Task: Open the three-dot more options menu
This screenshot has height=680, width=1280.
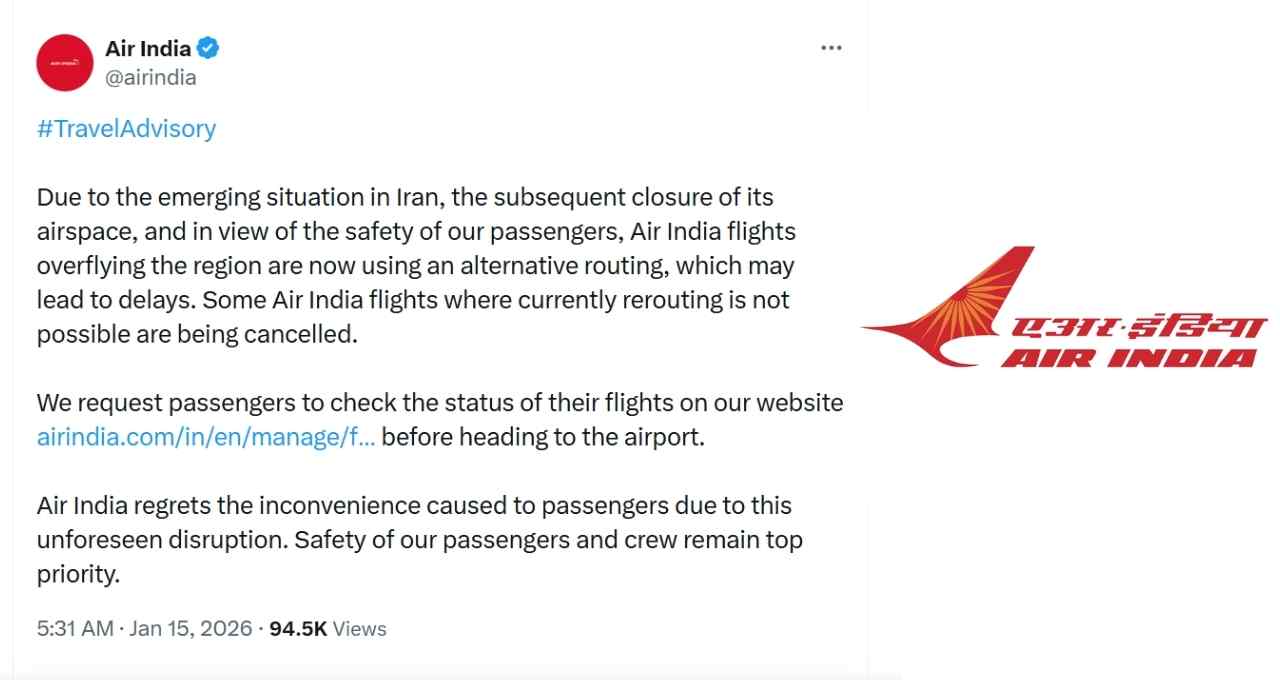Action: [830, 48]
